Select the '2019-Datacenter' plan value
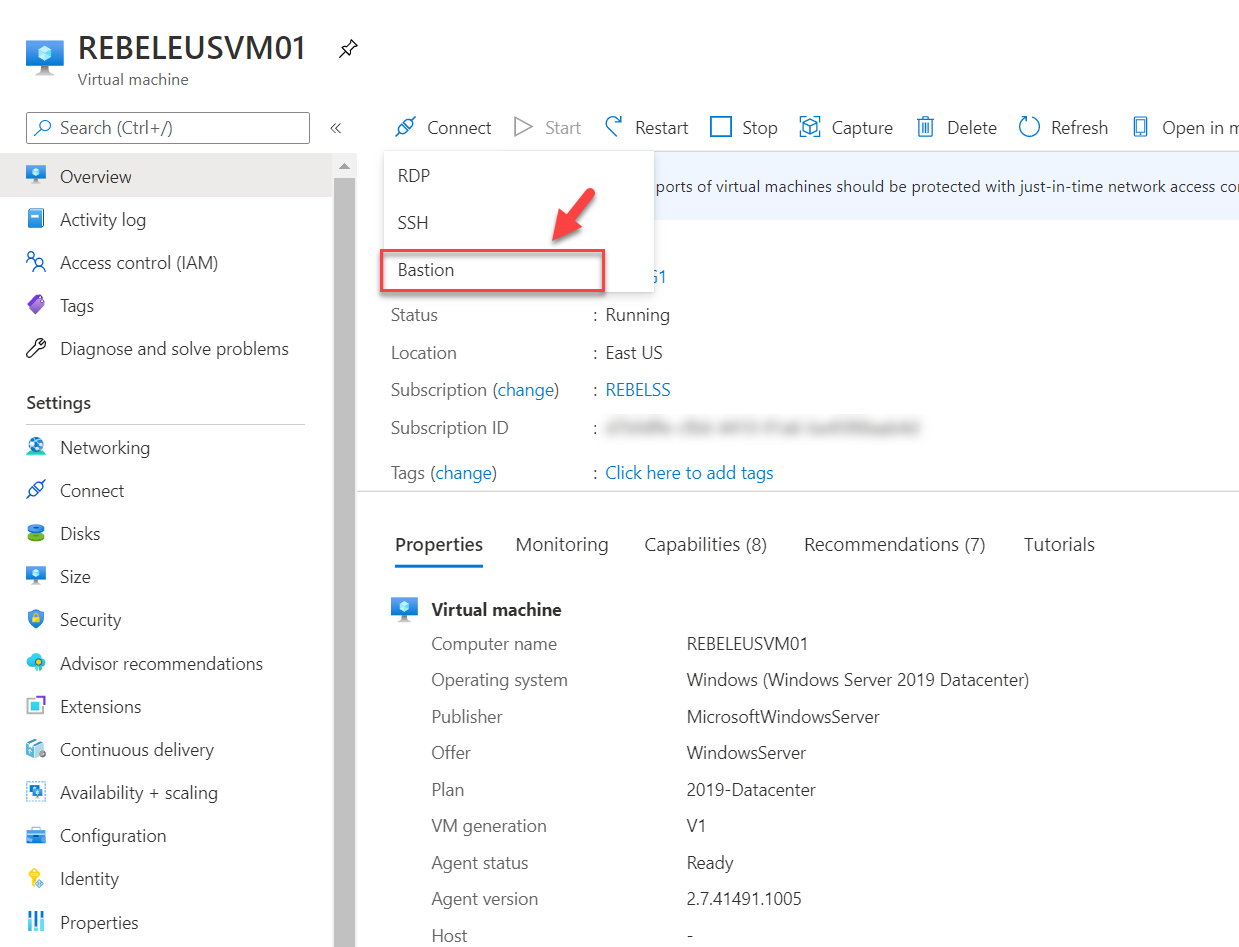Viewport: 1239px width, 947px height. (751, 790)
